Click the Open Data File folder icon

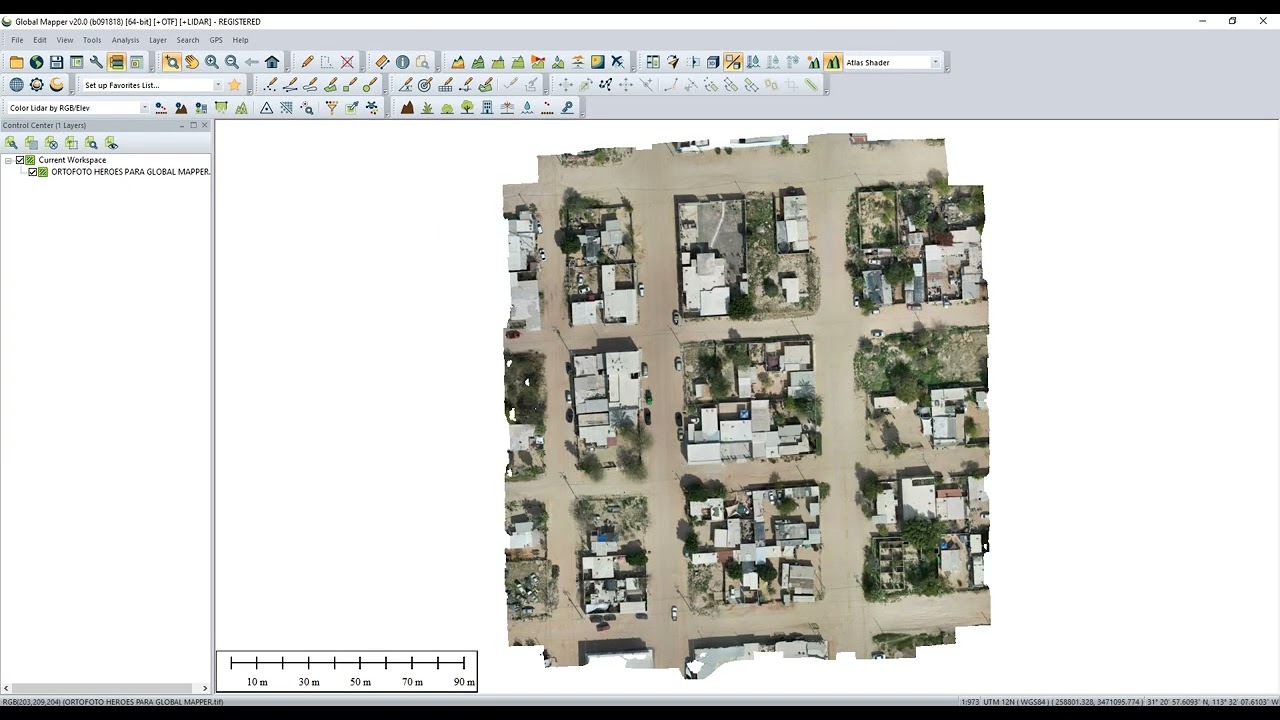(16, 62)
